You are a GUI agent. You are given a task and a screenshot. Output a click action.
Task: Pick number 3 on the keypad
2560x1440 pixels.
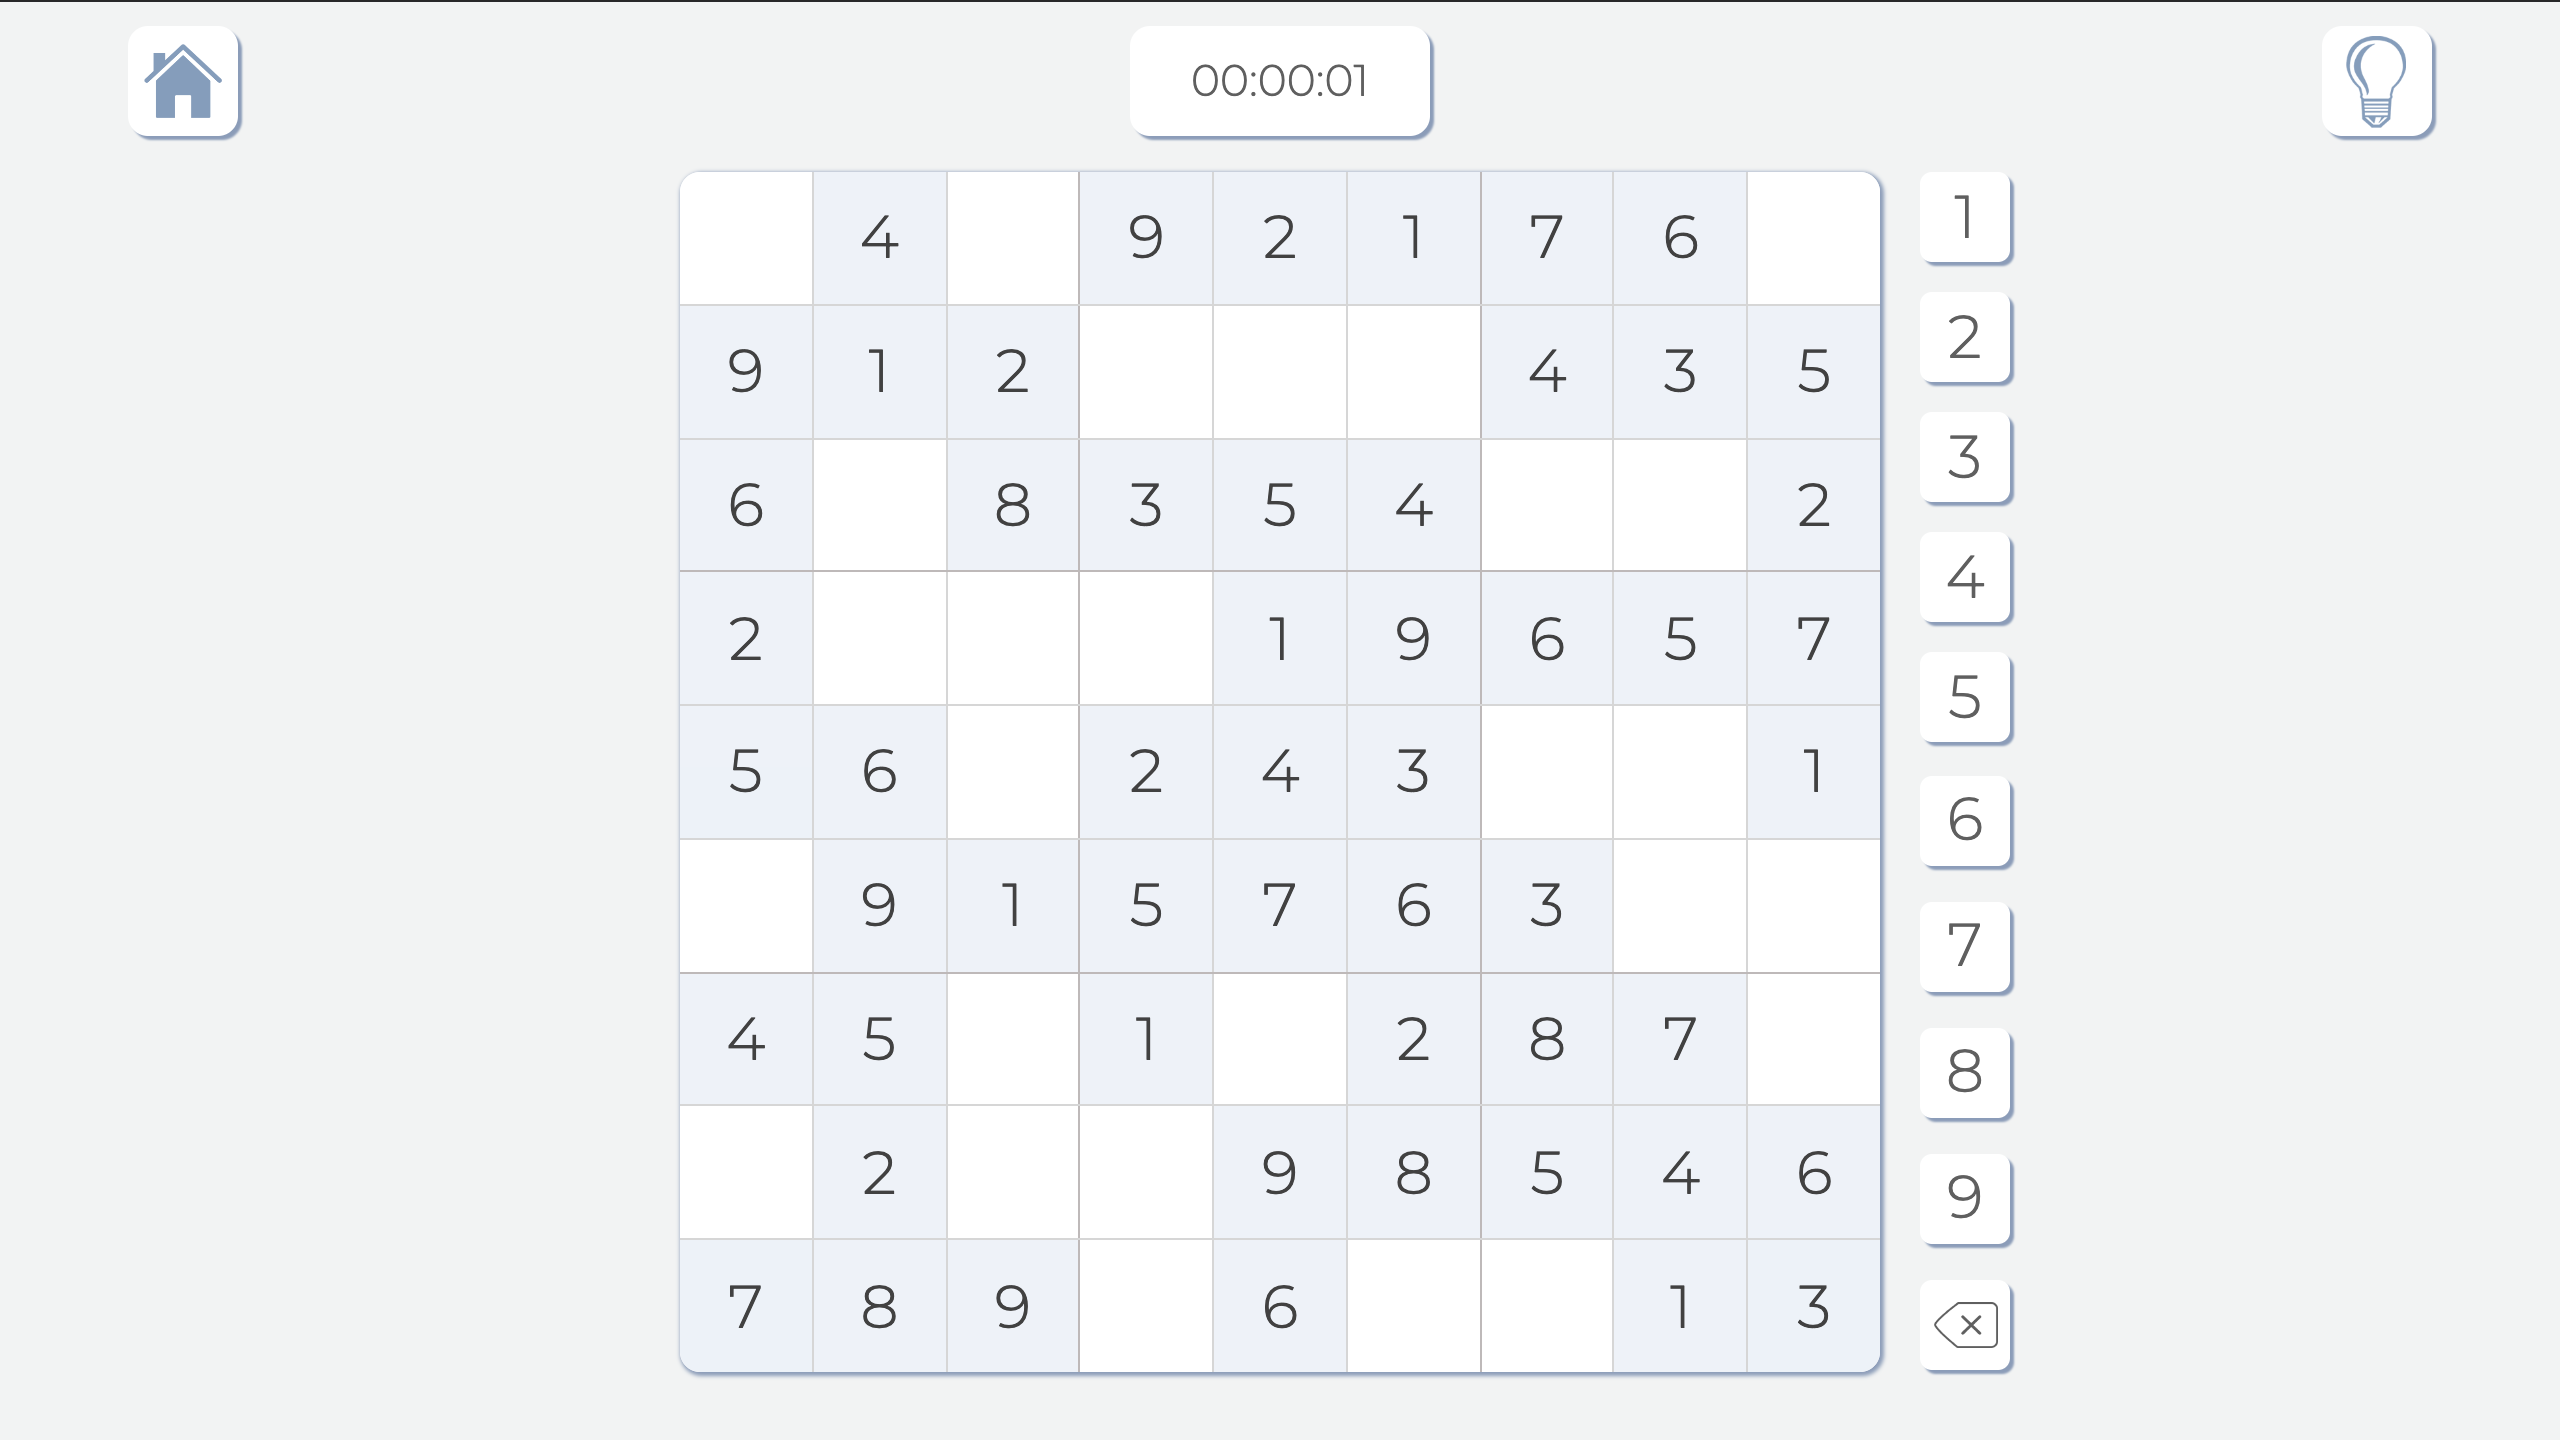[1965, 457]
